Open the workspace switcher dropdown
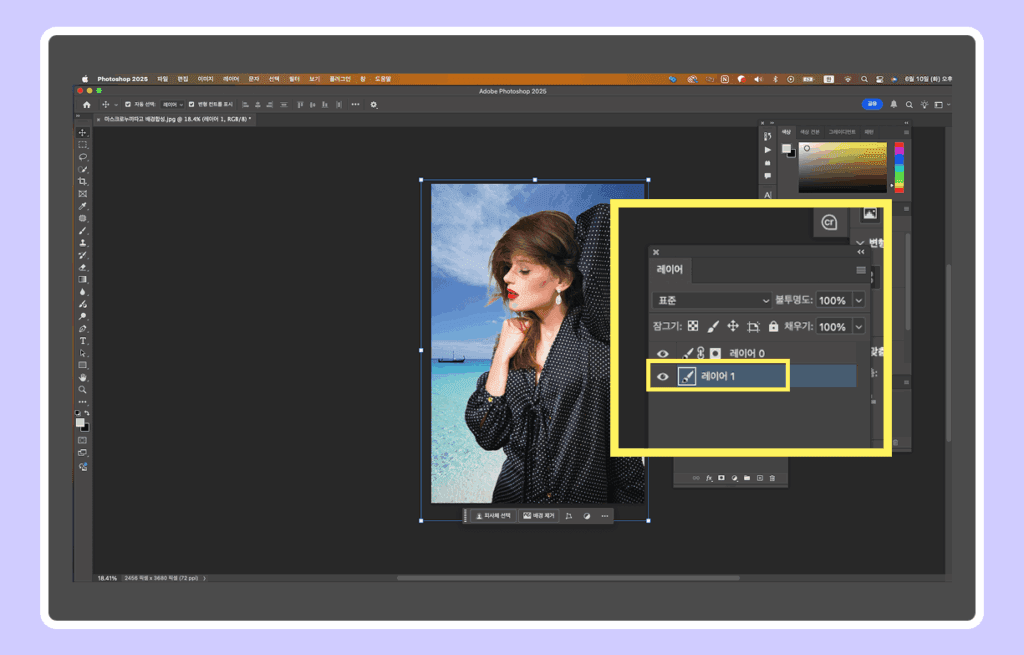 pos(941,104)
